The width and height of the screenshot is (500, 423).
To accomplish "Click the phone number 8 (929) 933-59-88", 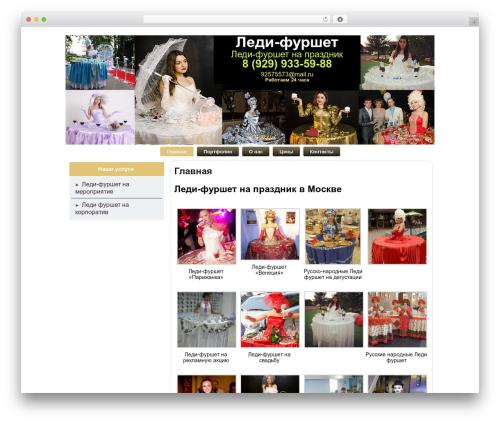I will pos(287,64).
